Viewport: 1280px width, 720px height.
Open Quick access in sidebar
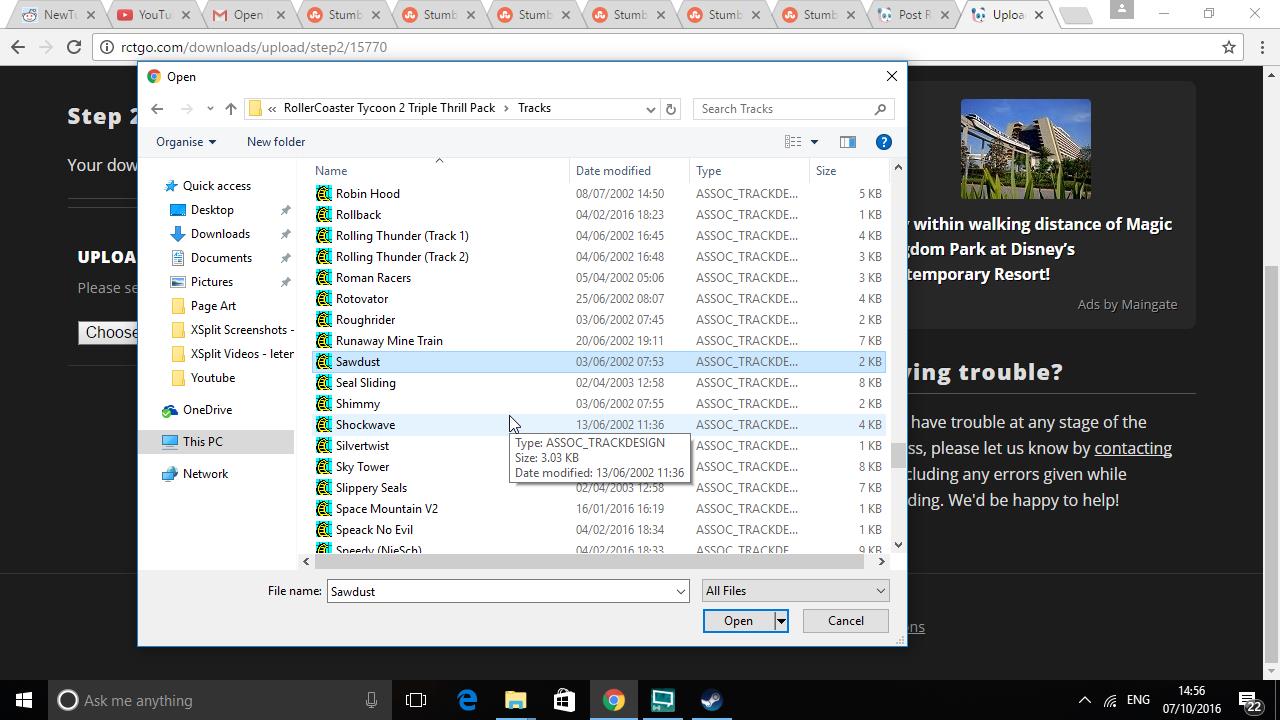[217, 186]
